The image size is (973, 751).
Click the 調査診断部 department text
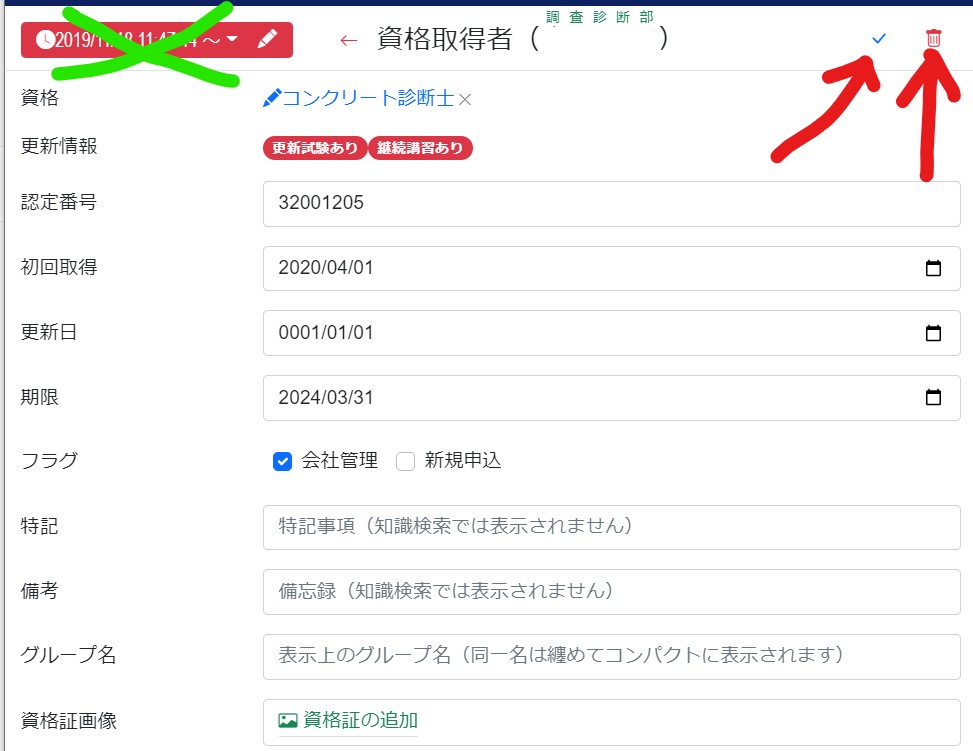(x=599, y=17)
